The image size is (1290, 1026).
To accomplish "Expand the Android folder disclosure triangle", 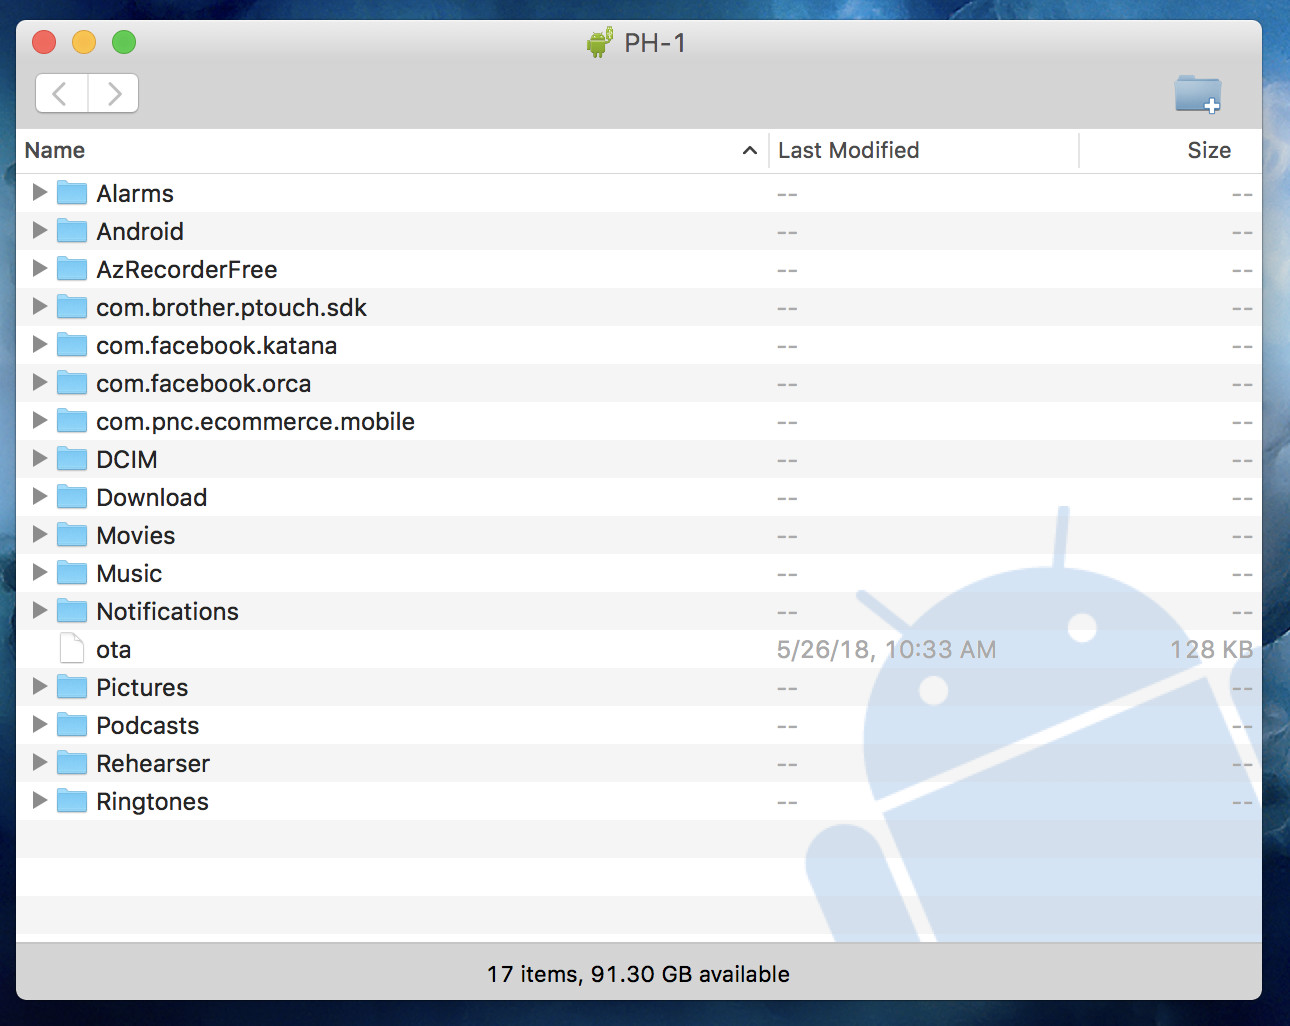I will [x=40, y=230].
